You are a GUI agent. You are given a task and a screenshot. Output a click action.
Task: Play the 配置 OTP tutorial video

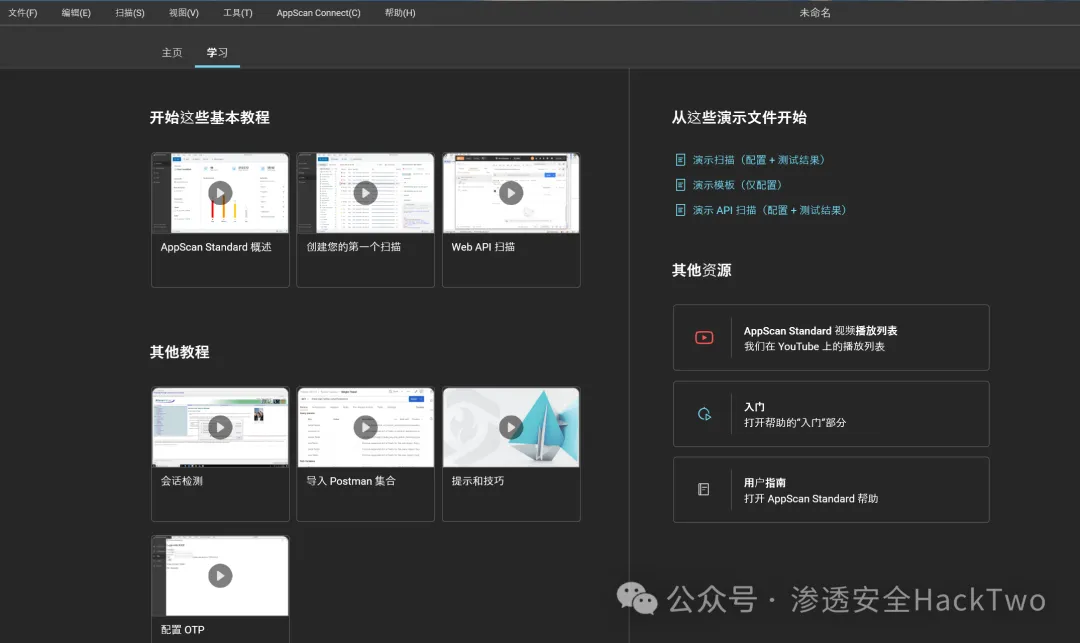coord(220,576)
